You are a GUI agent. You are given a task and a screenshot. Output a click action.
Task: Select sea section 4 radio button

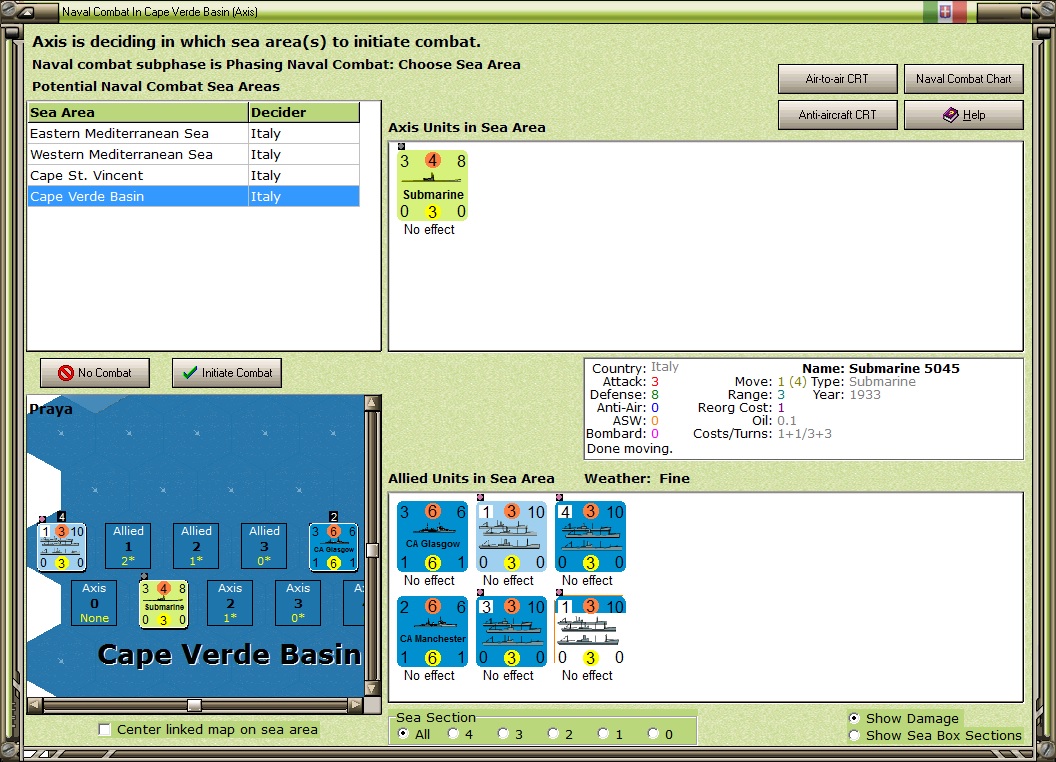tap(453, 734)
